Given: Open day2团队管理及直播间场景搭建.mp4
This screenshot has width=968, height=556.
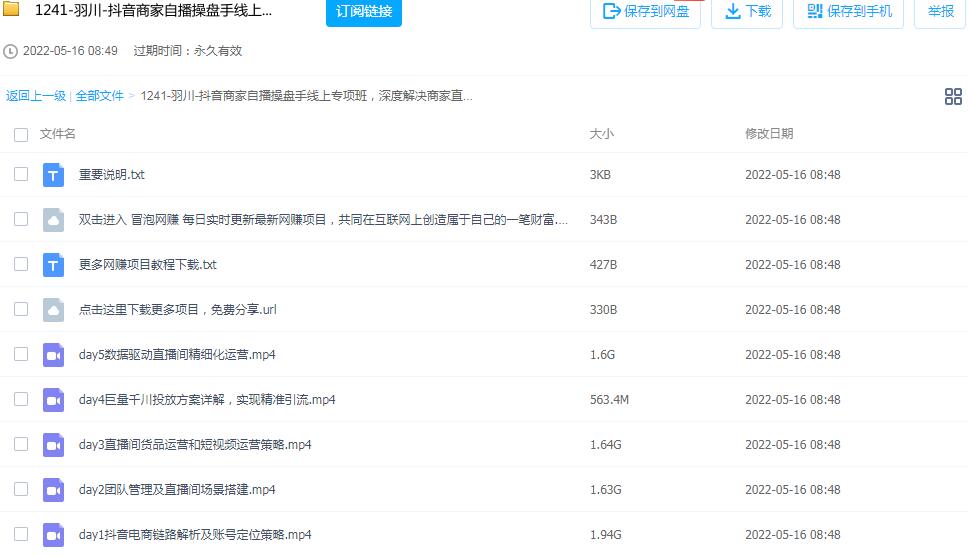Looking at the screenshot, I should [177, 490].
